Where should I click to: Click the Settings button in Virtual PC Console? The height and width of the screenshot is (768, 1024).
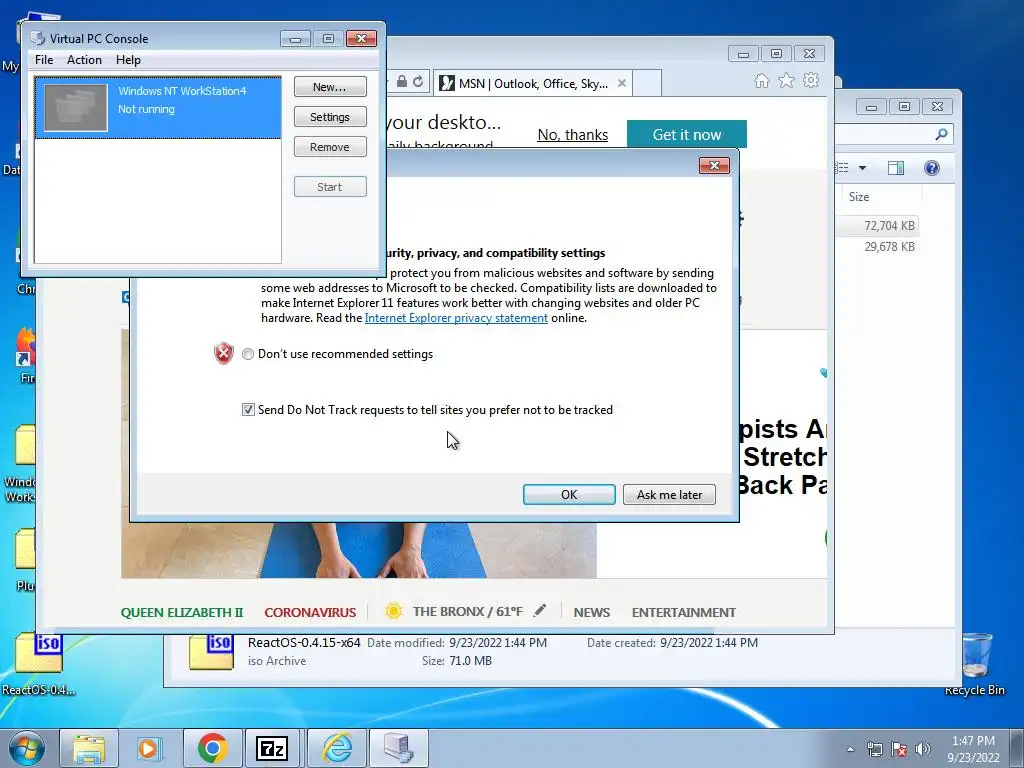330,117
